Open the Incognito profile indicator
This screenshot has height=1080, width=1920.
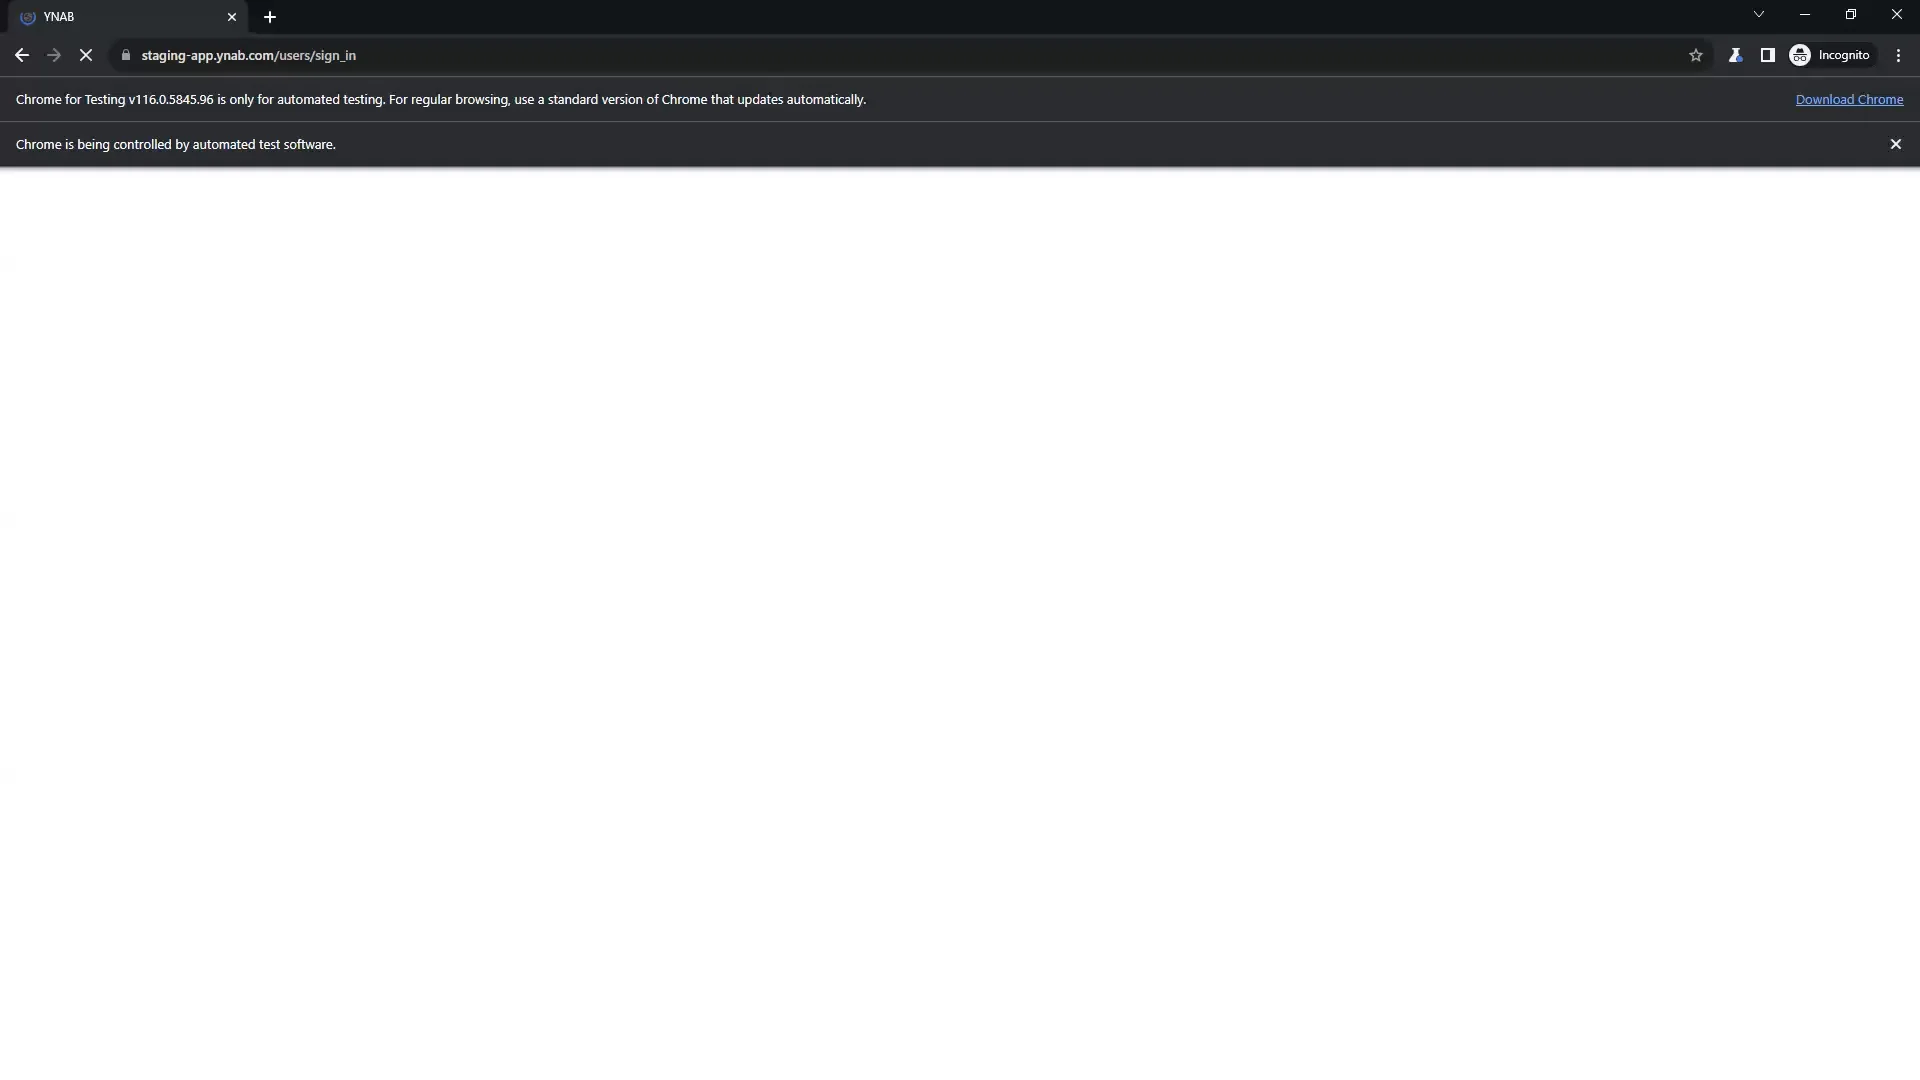click(1829, 56)
